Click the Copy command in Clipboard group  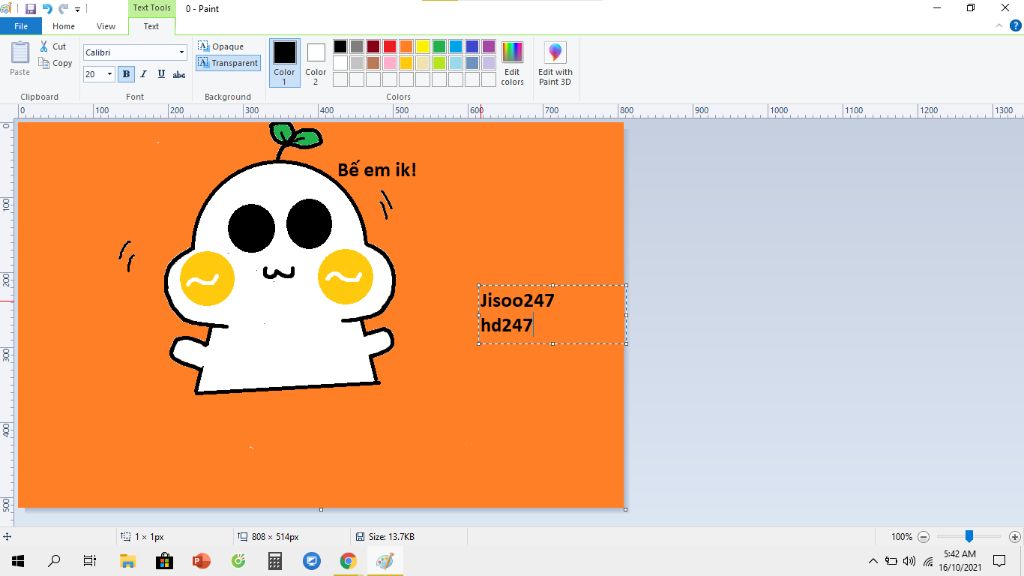pyautogui.click(x=55, y=63)
